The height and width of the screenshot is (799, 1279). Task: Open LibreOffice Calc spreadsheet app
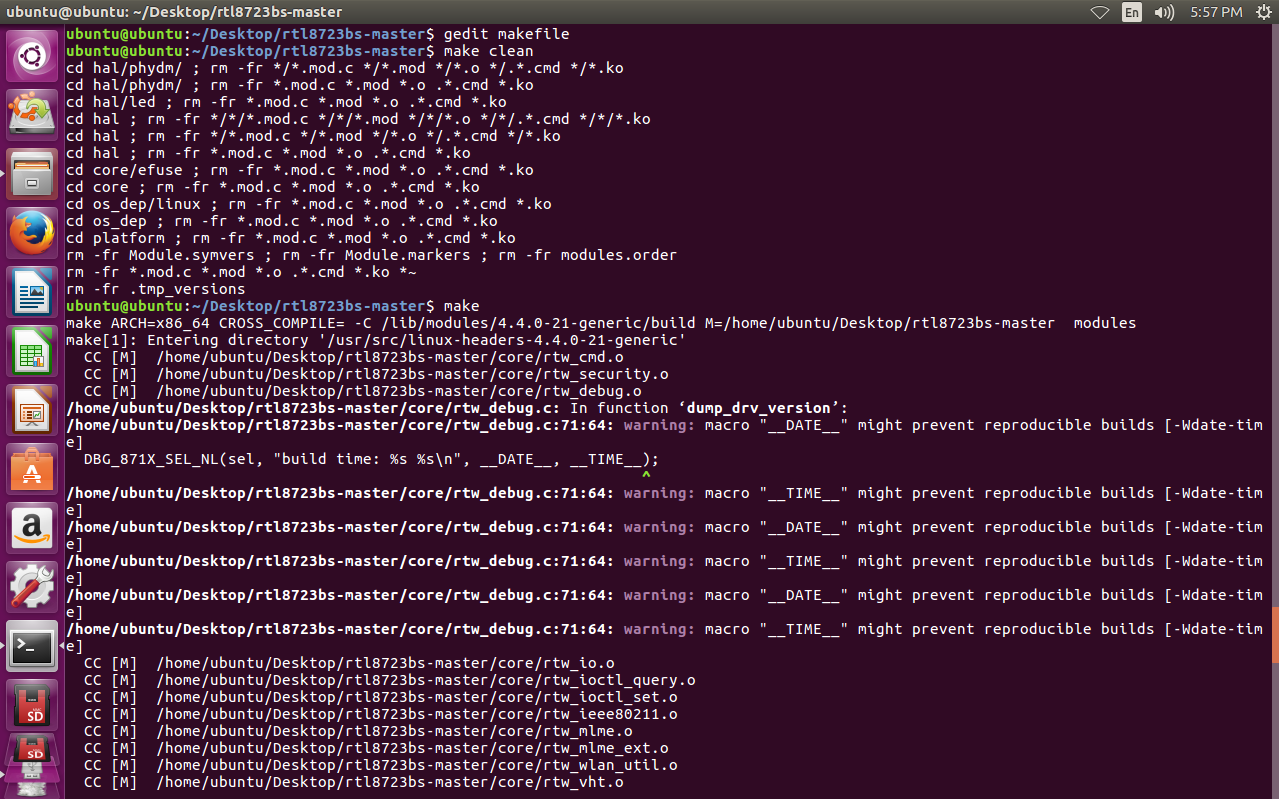tap(33, 351)
